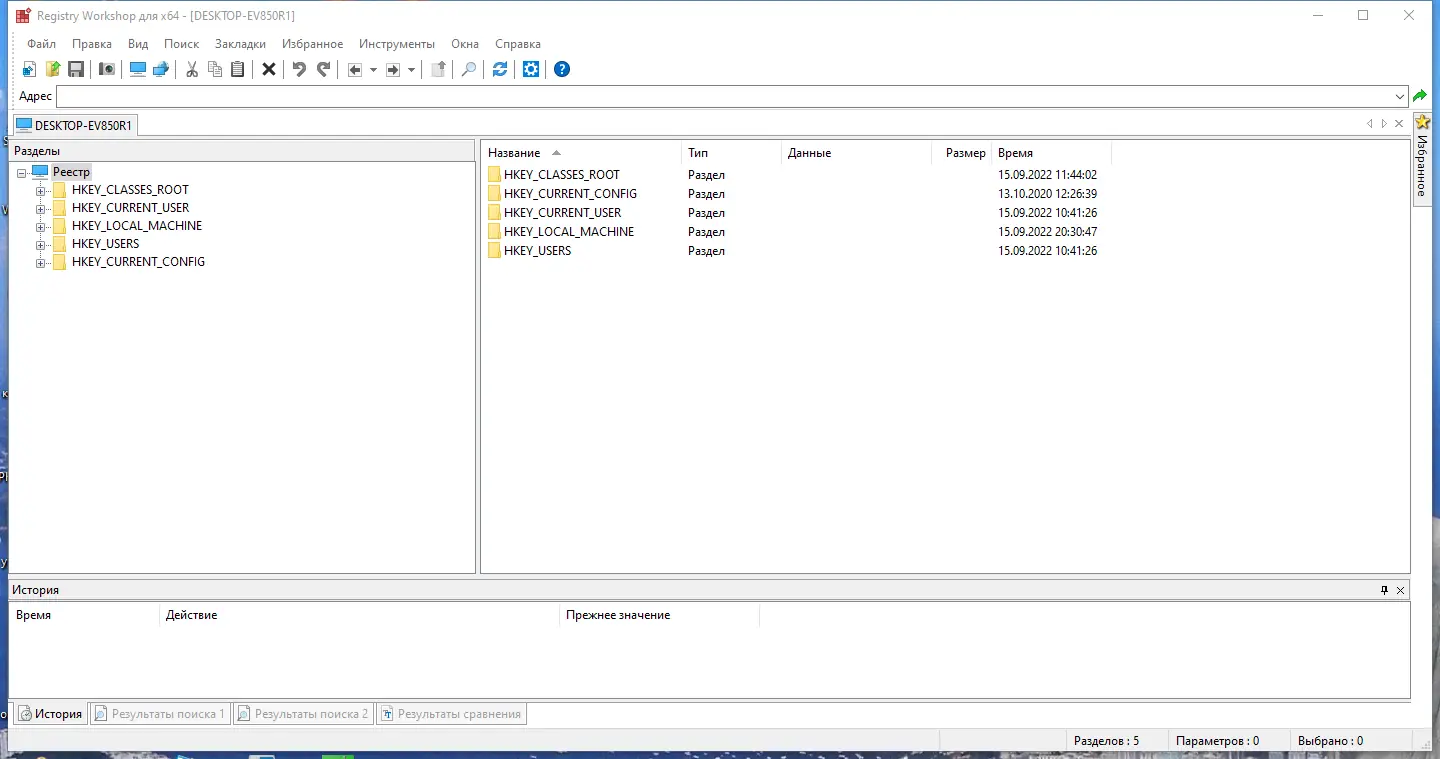
Task: Paste a key with the clipboard icon
Action: pos(237,69)
